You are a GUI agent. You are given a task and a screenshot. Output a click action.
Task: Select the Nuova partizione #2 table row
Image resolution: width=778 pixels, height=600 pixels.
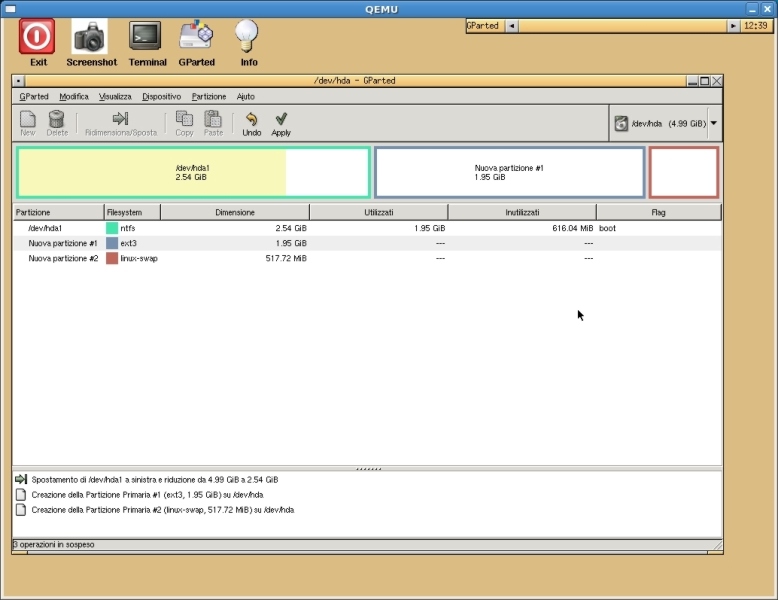click(367, 258)
